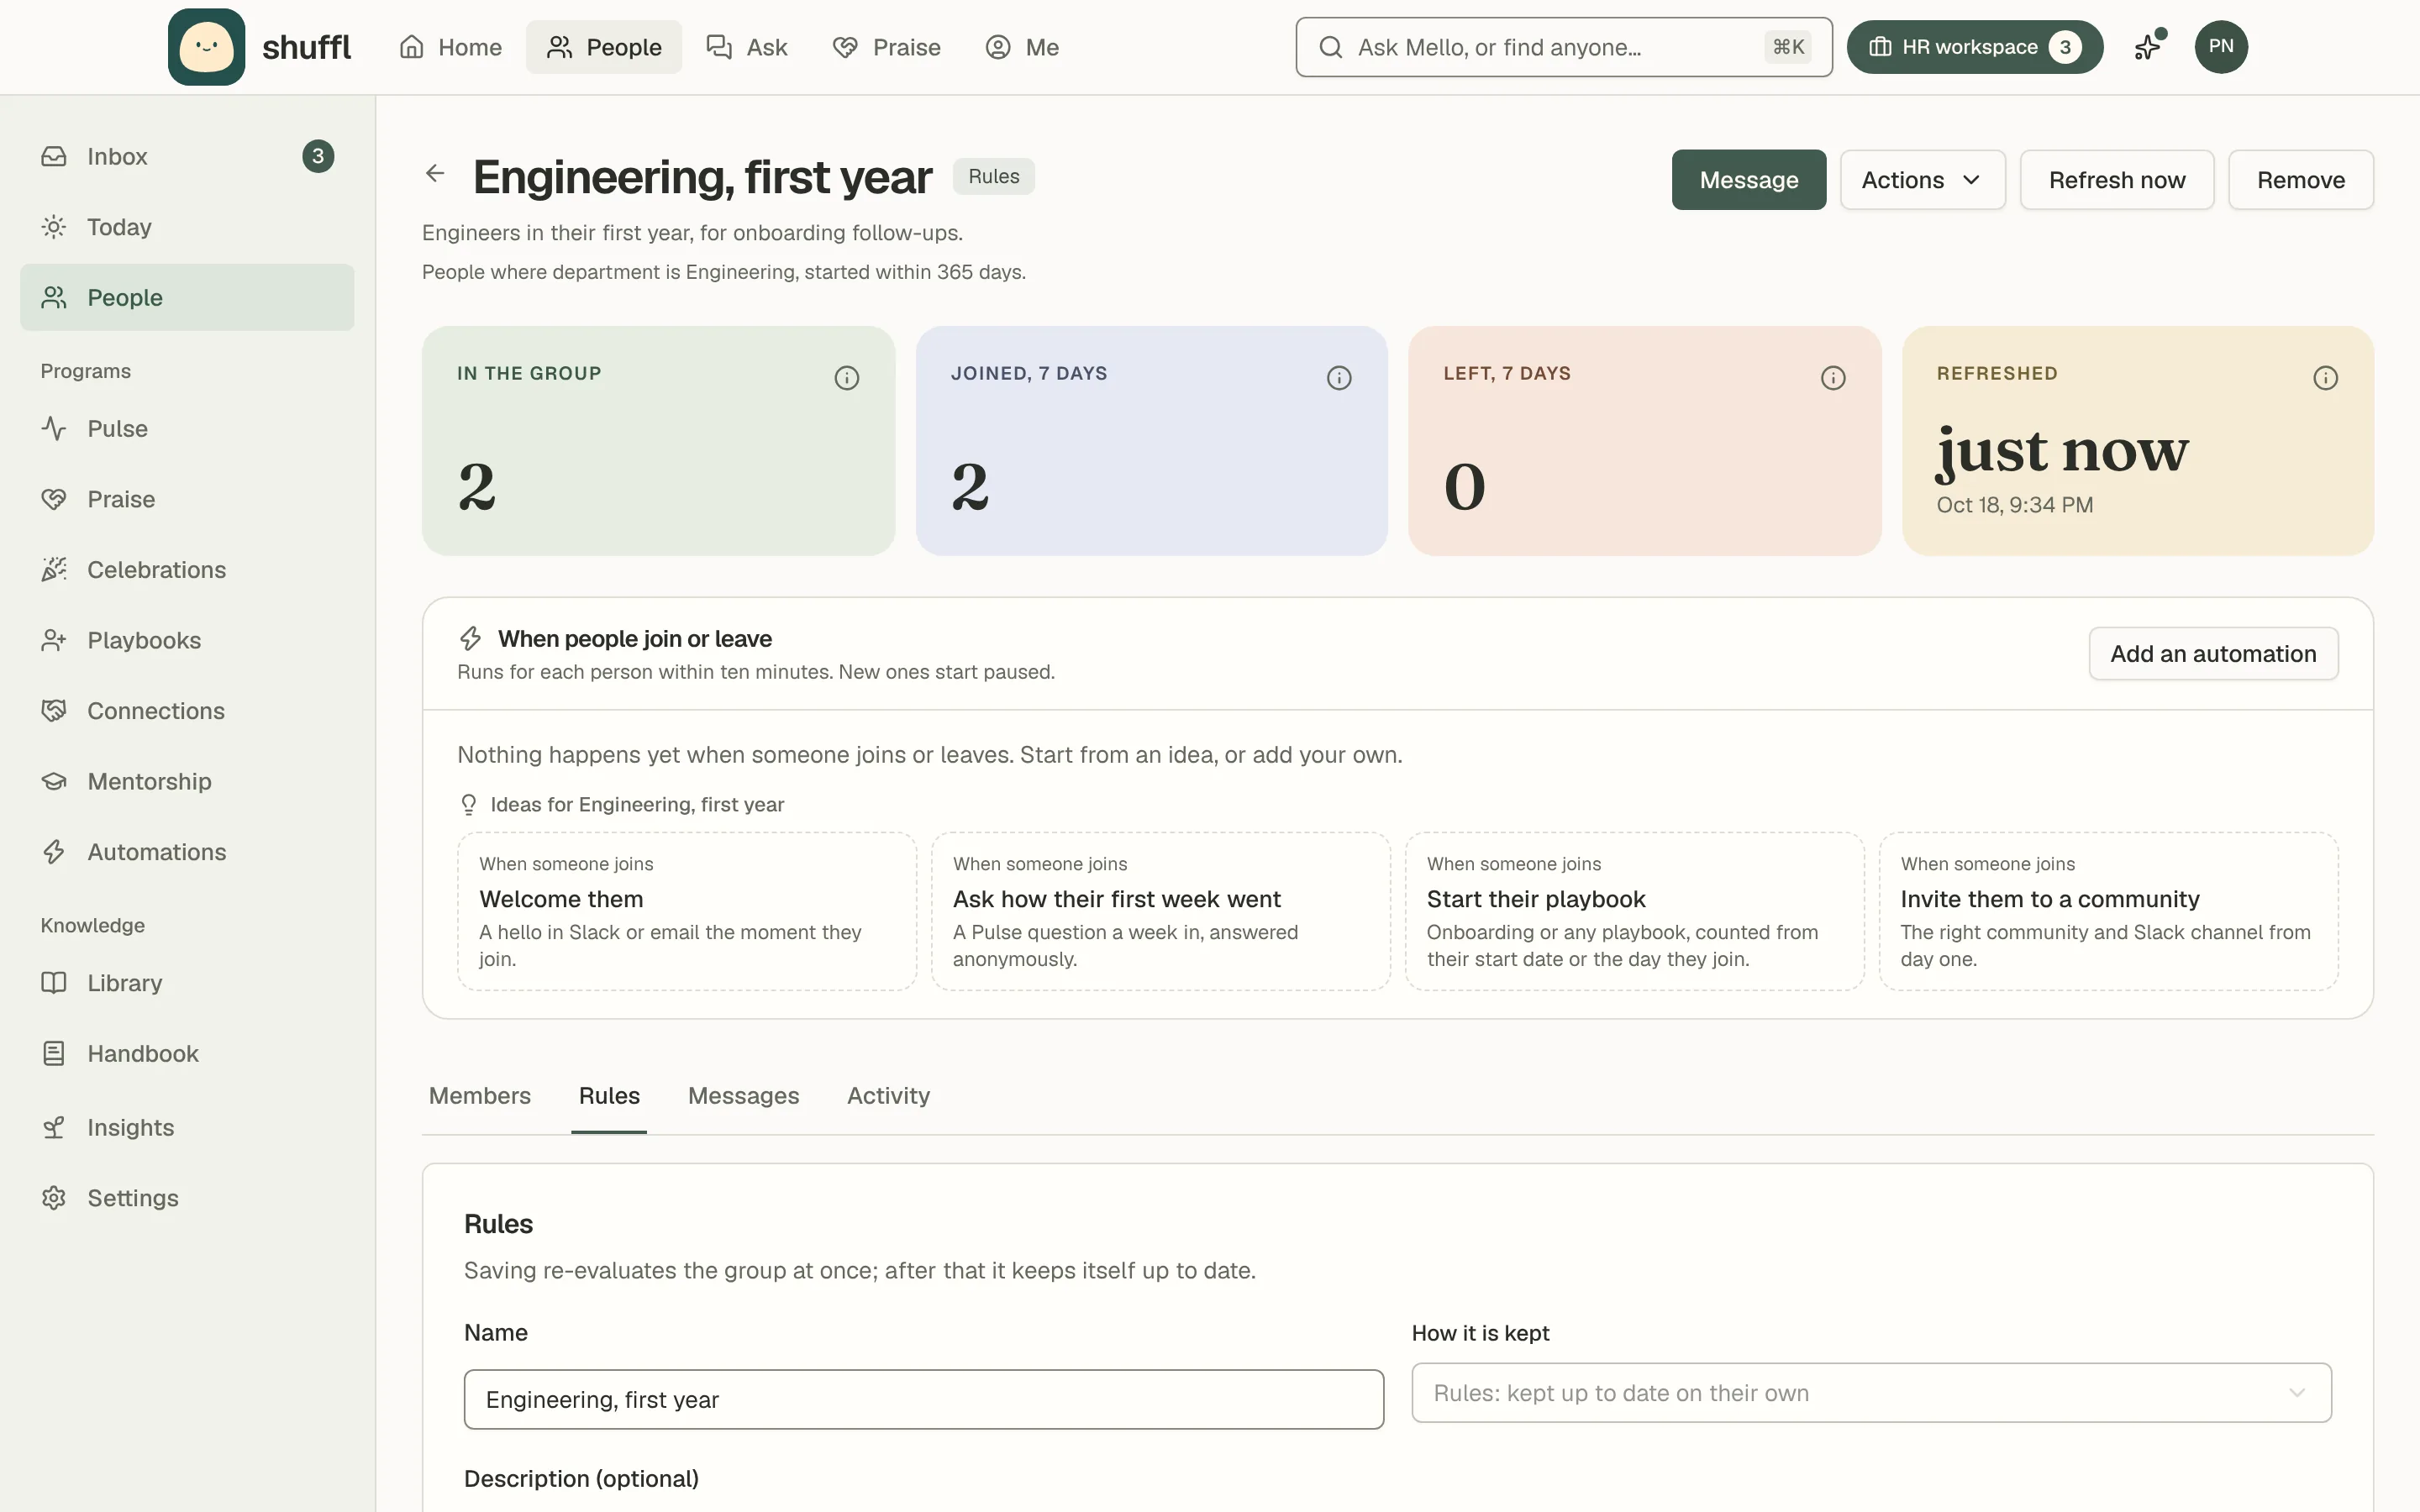Open Library in the sidebar

coord(187,983)
